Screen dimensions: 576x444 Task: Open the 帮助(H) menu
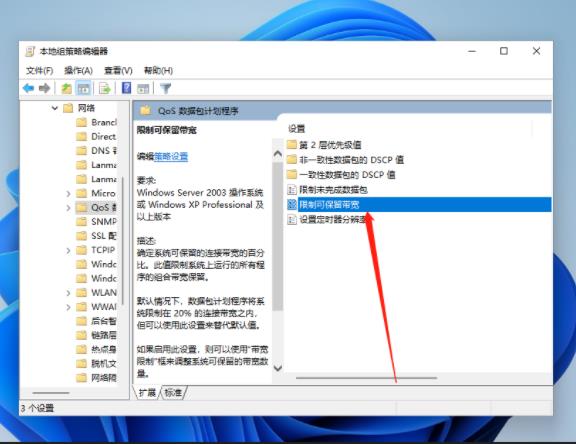[x=158, y=70]
